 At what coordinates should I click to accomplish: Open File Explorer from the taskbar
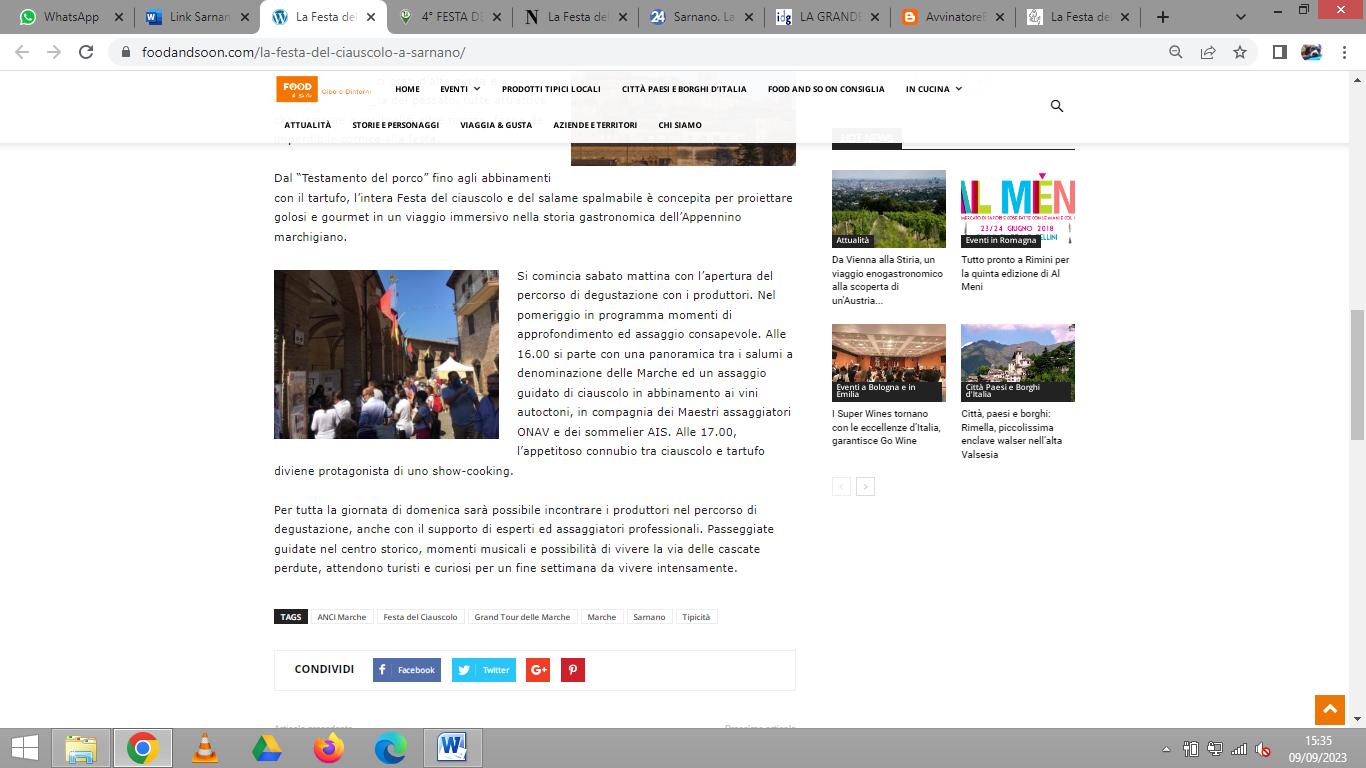pyautogui.click(x=81, y=748)
